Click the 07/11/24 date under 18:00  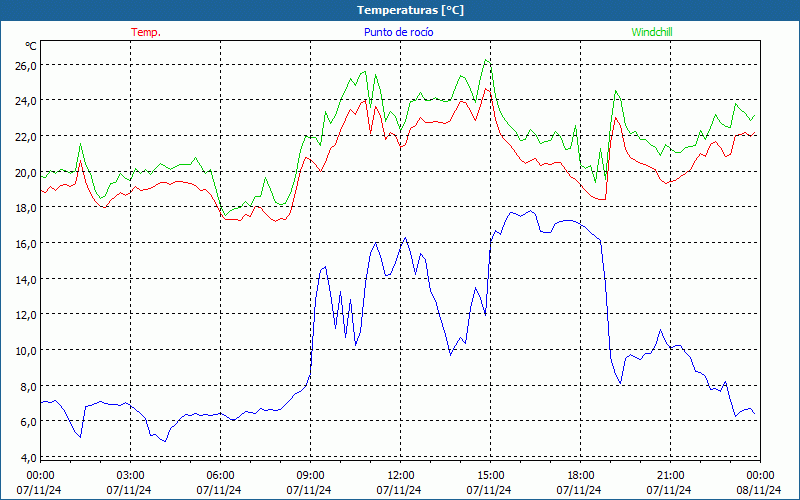pos(579,490)
